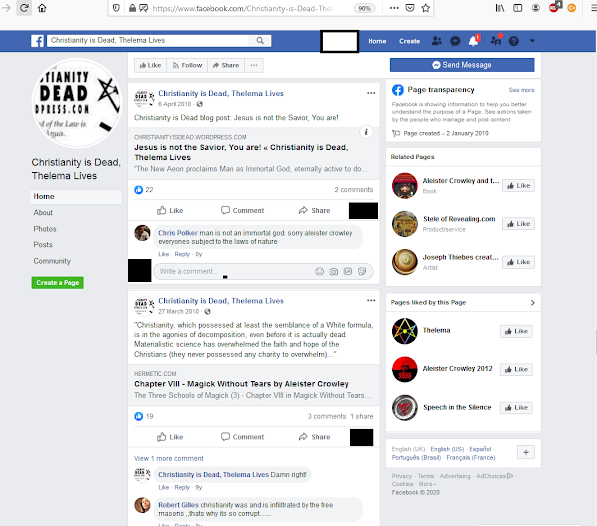Open the page's more options ellipsis button
The image size is (597, 526).
click(254, 65)
